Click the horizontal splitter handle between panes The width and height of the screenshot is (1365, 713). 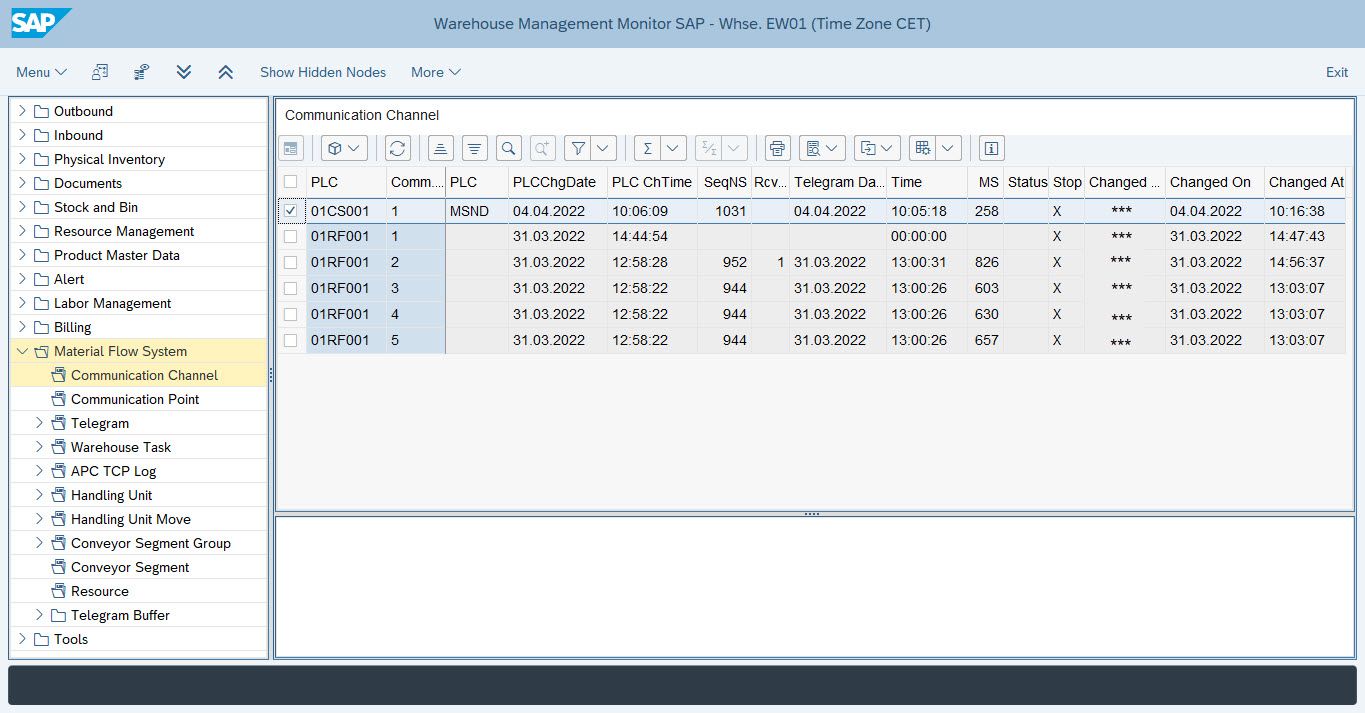(x=812, y=514)
